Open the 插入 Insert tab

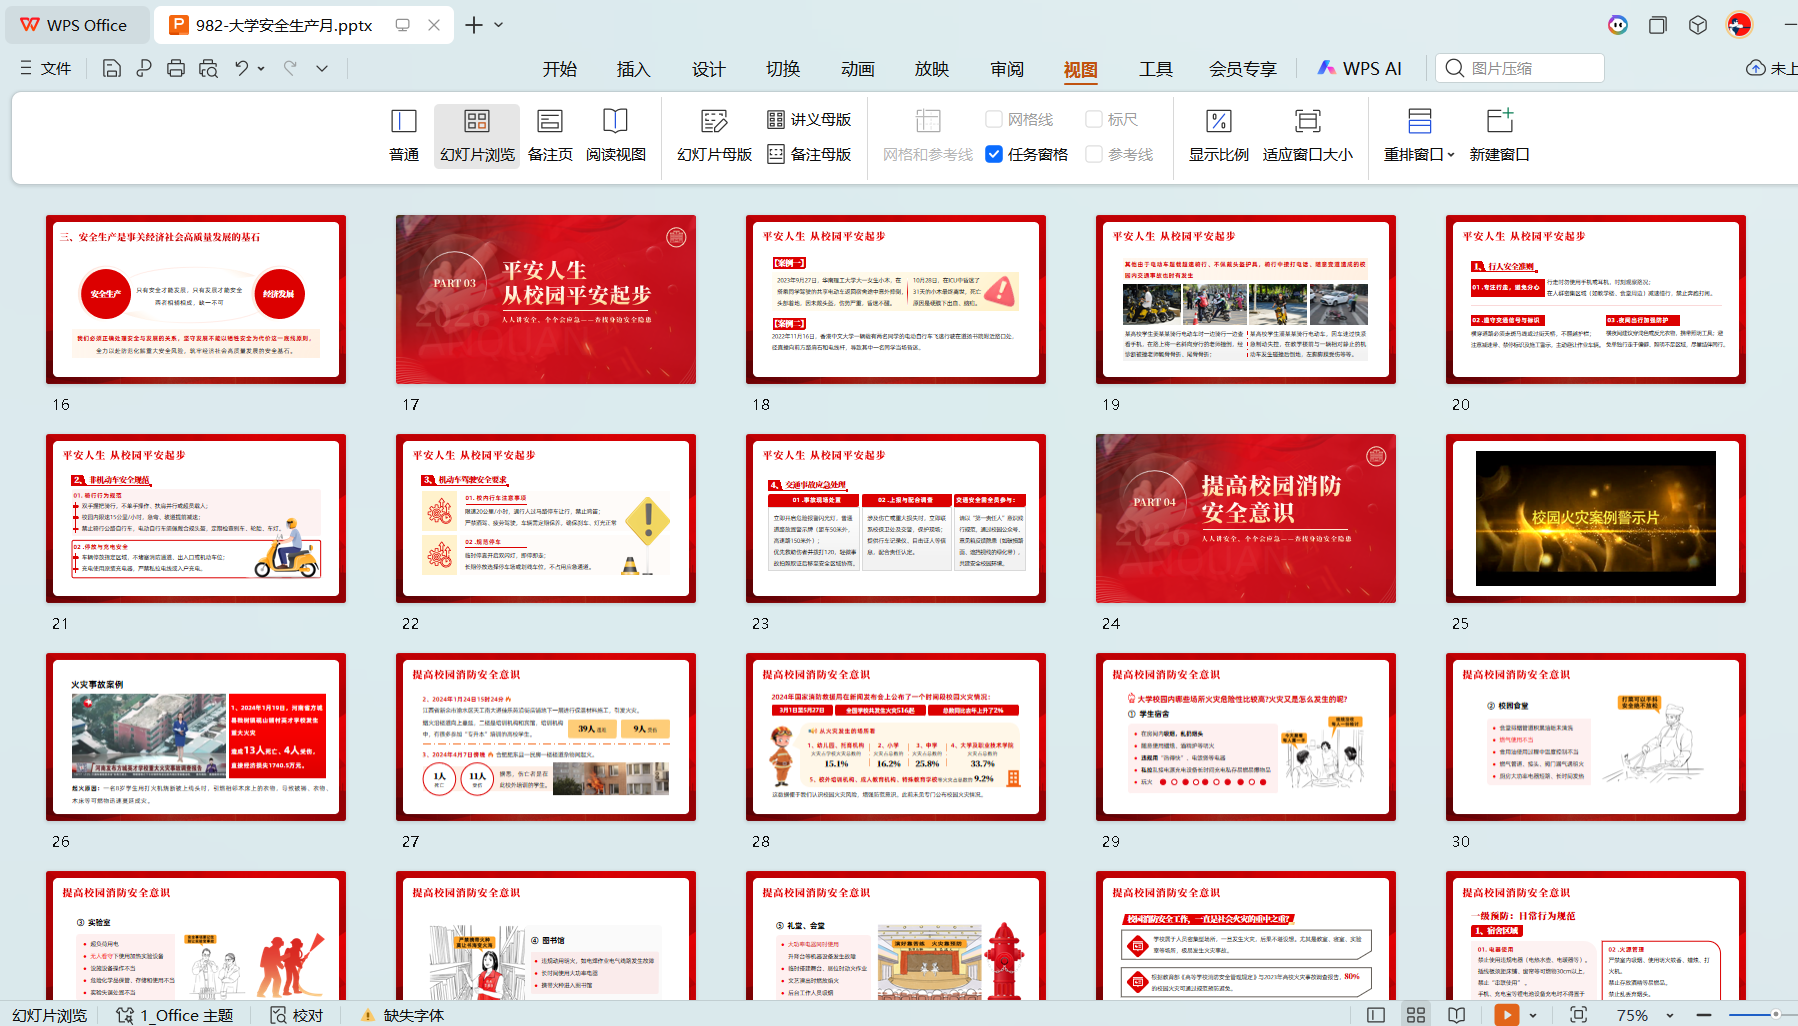click(x=634, y=69)
